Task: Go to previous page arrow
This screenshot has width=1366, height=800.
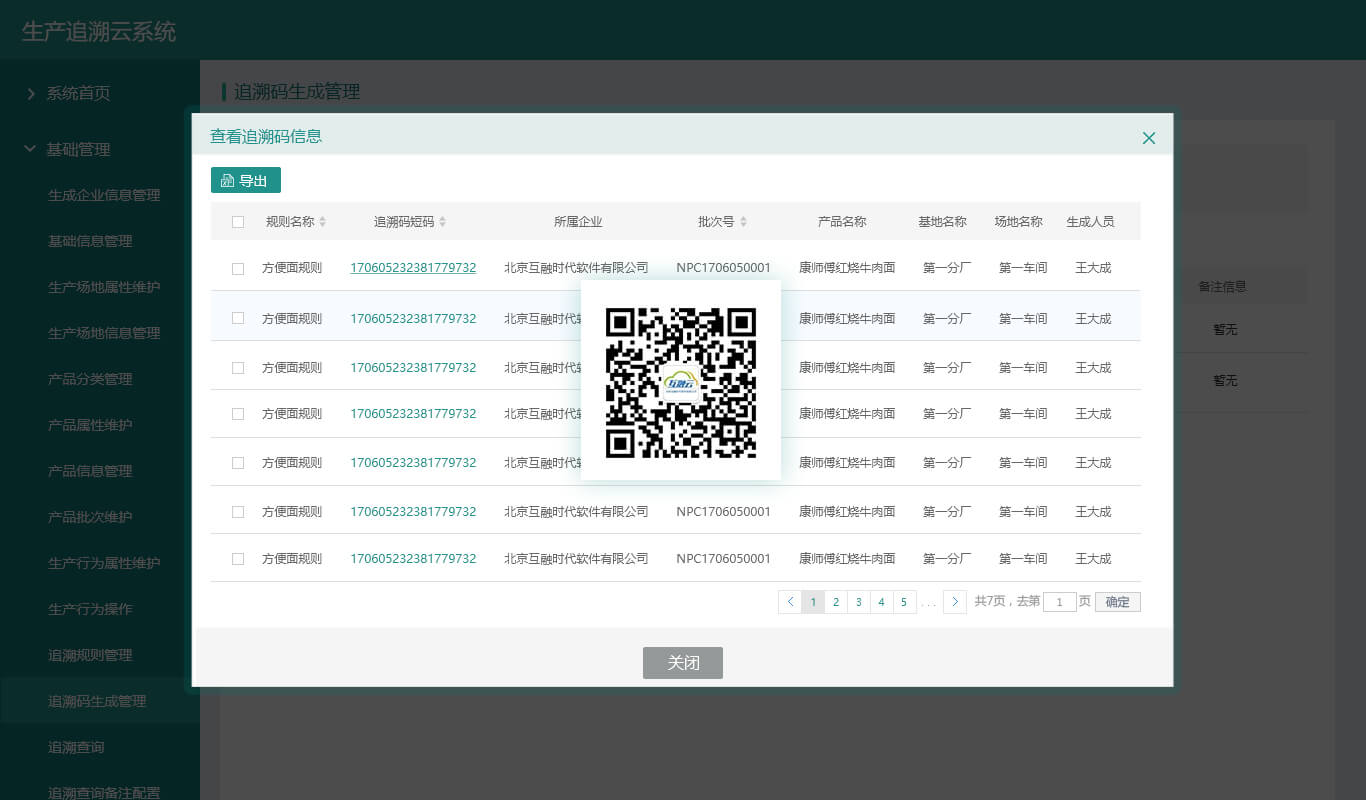Action: [790, 602]
